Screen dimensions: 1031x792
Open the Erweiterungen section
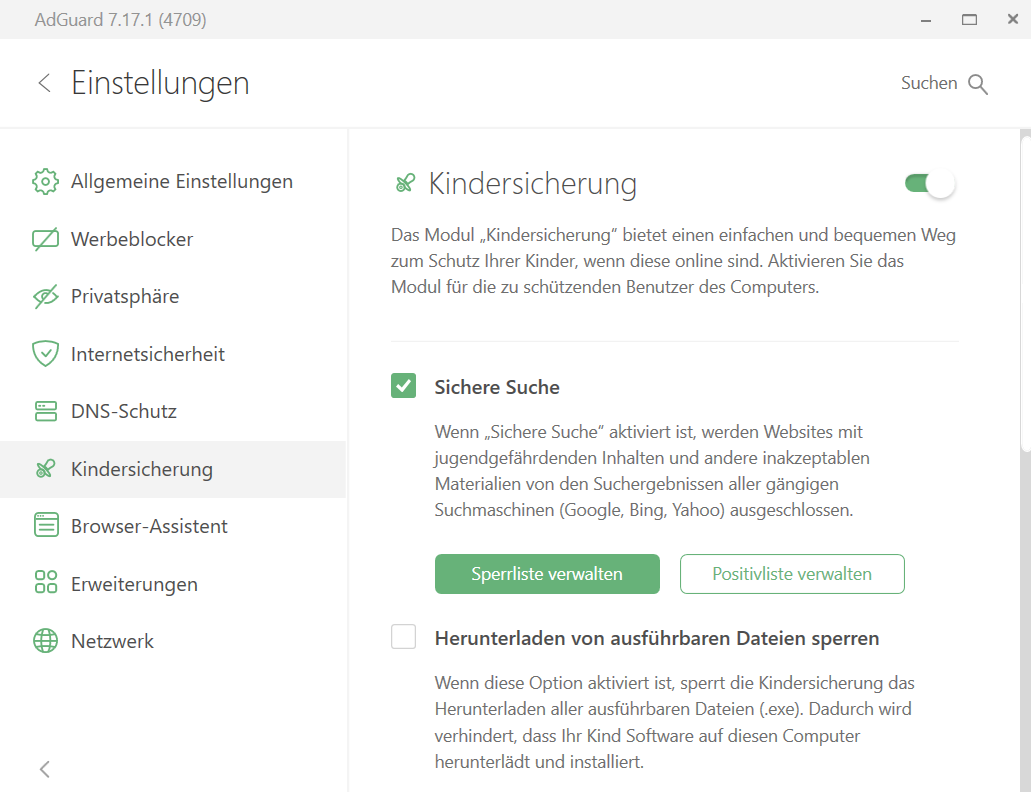pos(173,584)
